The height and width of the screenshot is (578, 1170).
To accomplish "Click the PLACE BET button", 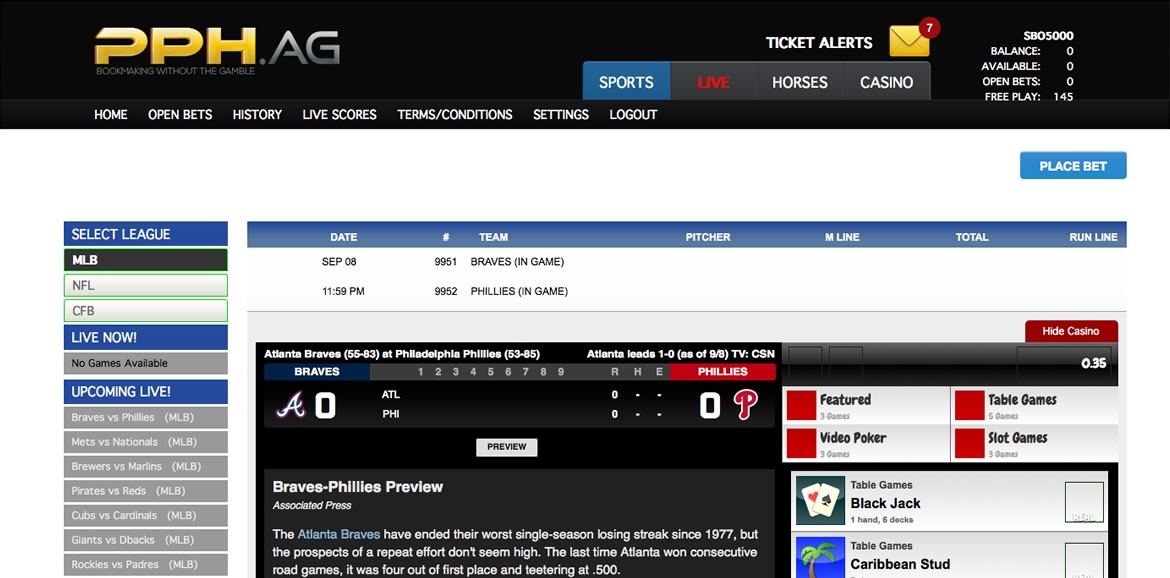I will [1073, 166].
